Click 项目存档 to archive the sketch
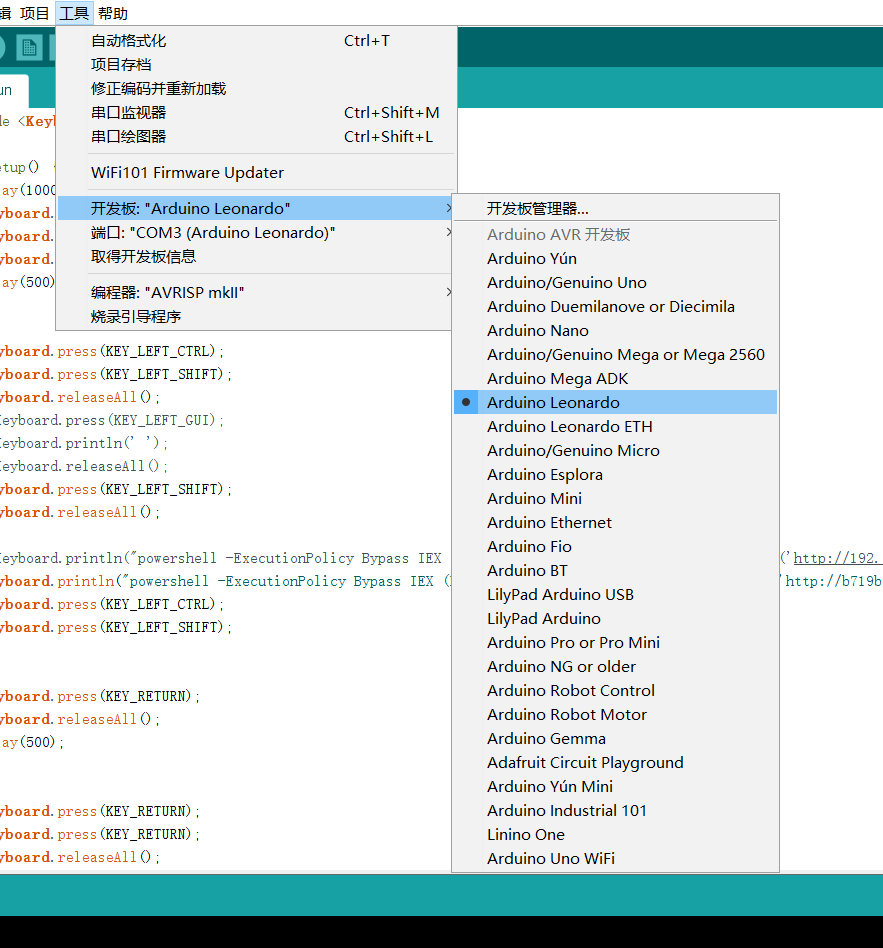This screenshot has width=883, height=948. (x=120, y=64)
